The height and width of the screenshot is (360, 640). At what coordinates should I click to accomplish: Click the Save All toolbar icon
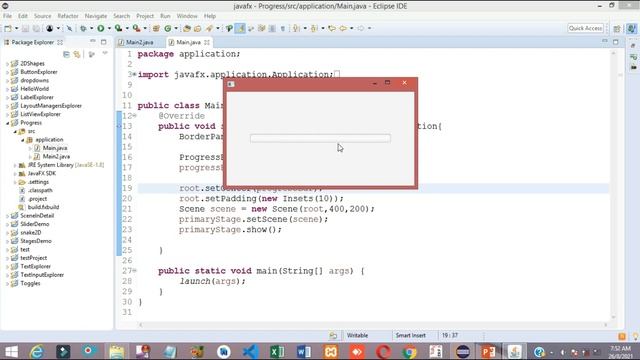36,28
